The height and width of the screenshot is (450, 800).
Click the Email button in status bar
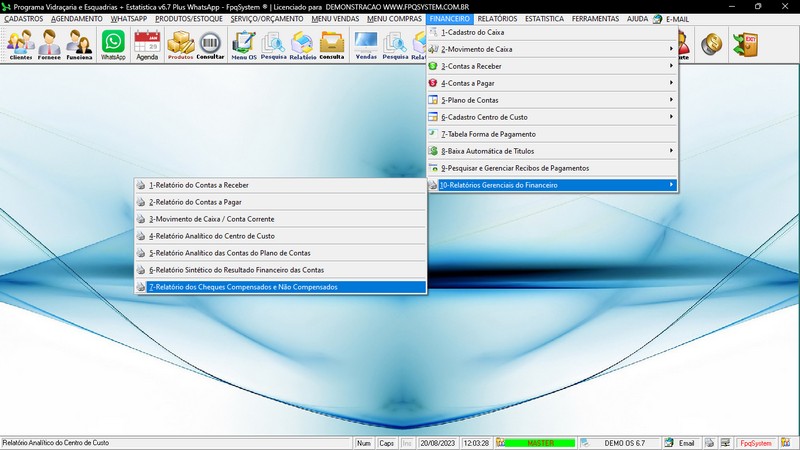pyautogui.click(x=680, y=443)
